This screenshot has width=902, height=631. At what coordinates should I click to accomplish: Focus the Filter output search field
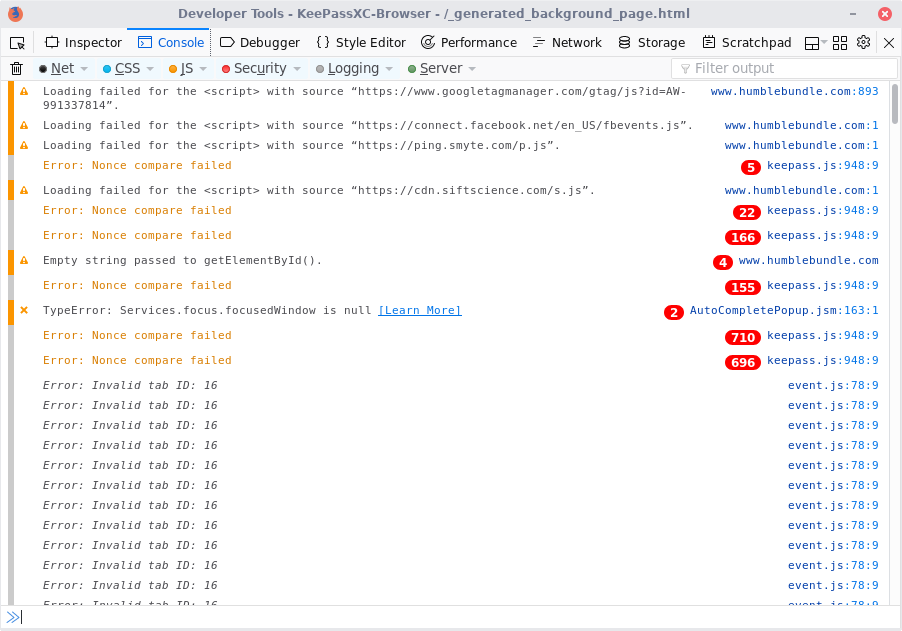click(x=784, y=68)
